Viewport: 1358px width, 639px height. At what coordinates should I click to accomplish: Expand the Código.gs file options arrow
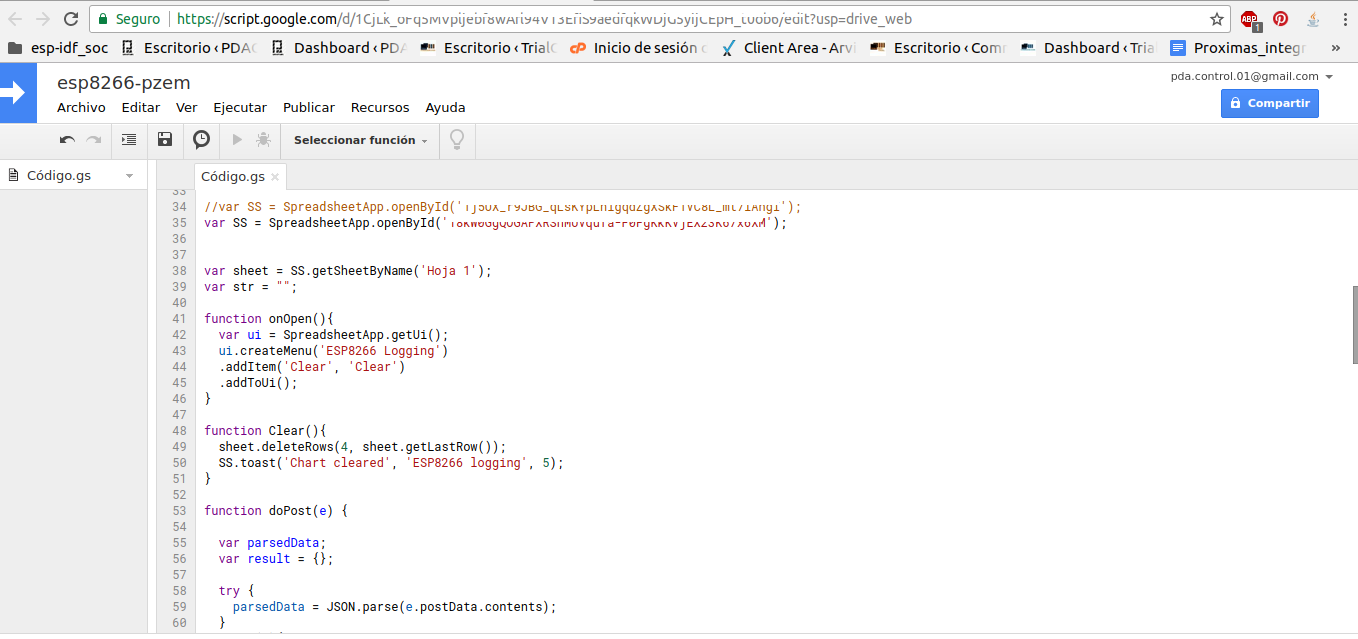(129, 176)
